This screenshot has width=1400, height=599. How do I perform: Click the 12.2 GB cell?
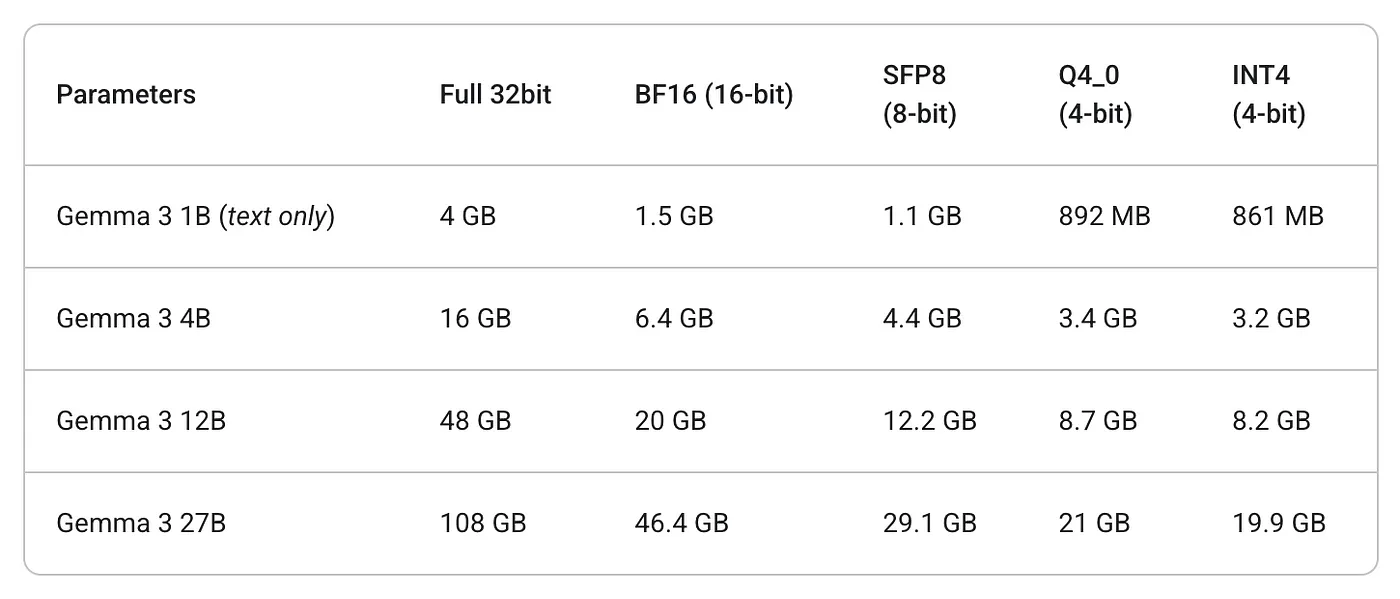[929, 420]
